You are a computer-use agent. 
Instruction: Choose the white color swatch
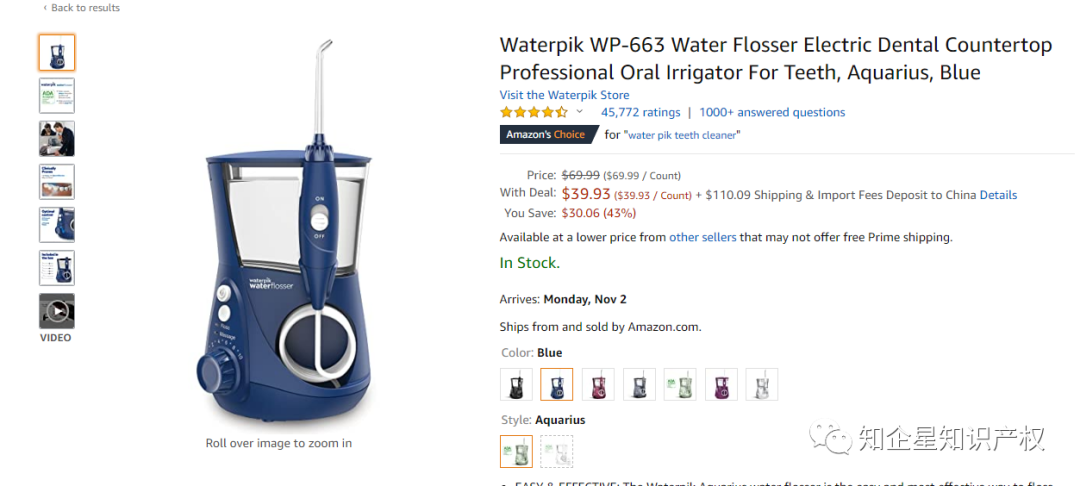coord(762,385)
